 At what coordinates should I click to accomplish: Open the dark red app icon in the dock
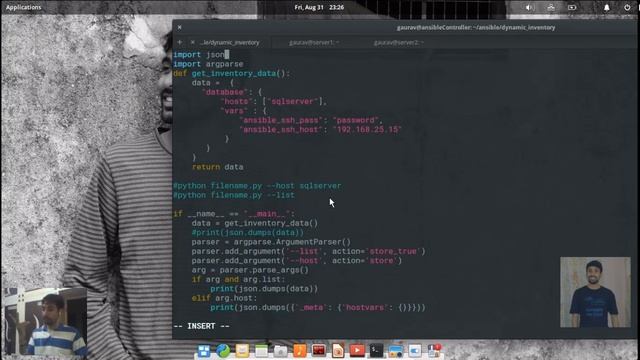pos(319,351)
